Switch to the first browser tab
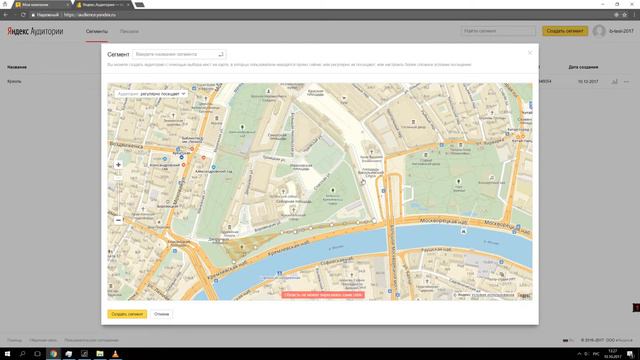Image resolution: width=640 pixels, height=360 pixels. [41, 5]
